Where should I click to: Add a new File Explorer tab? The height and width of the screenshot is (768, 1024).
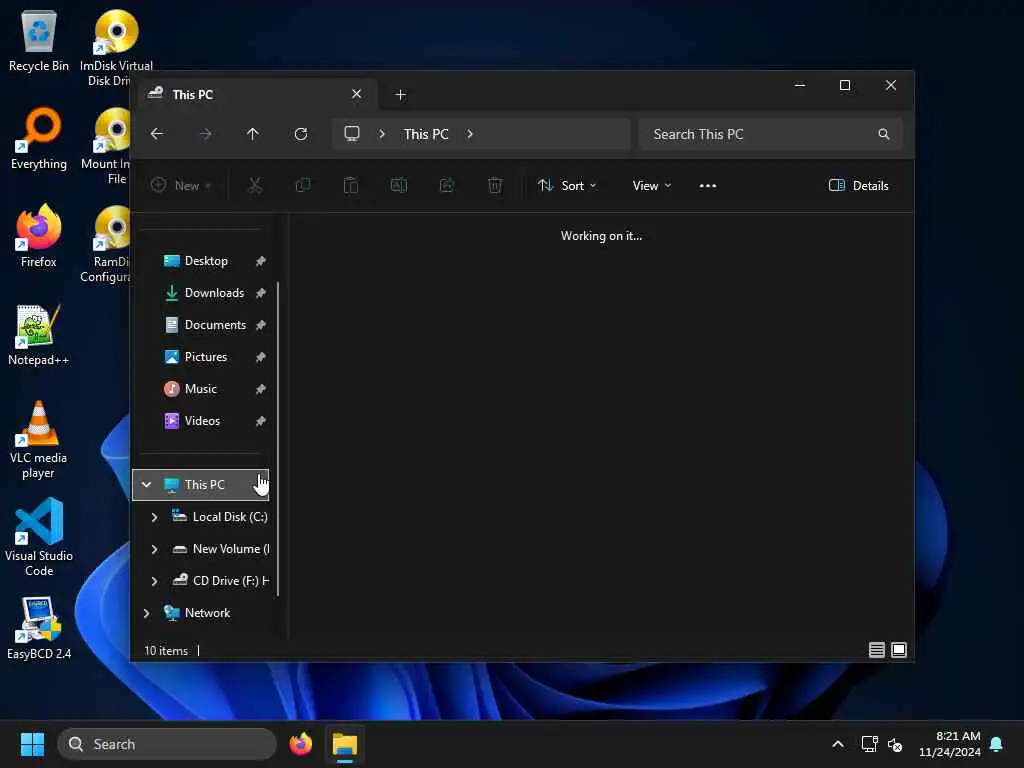[401, 95]
